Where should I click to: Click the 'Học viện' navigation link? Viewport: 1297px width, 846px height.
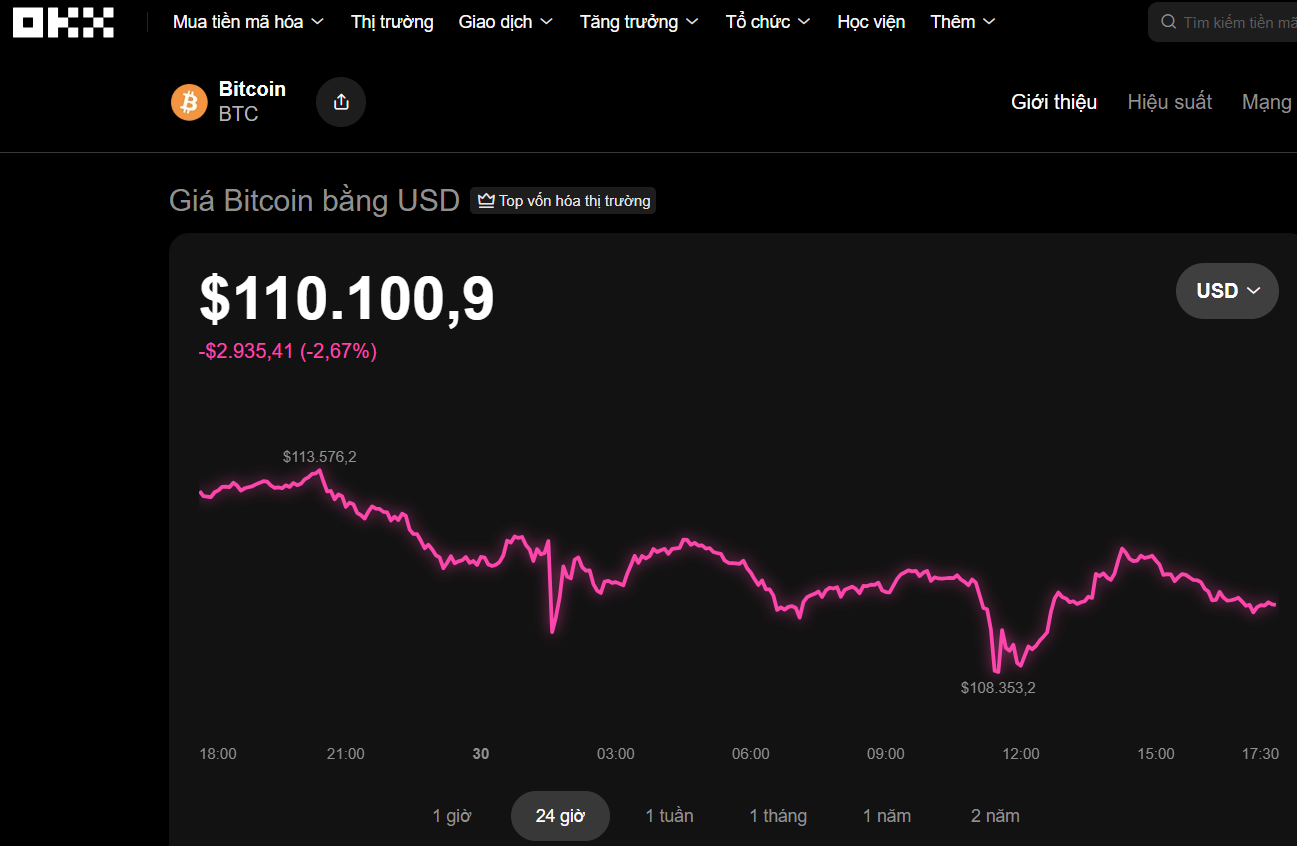(870, 21)
